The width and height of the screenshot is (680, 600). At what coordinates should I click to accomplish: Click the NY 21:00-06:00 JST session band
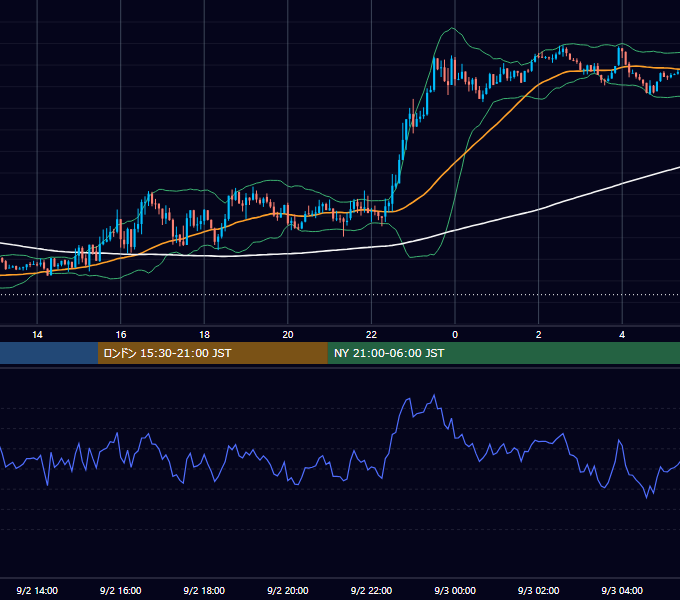pos(503,353)
